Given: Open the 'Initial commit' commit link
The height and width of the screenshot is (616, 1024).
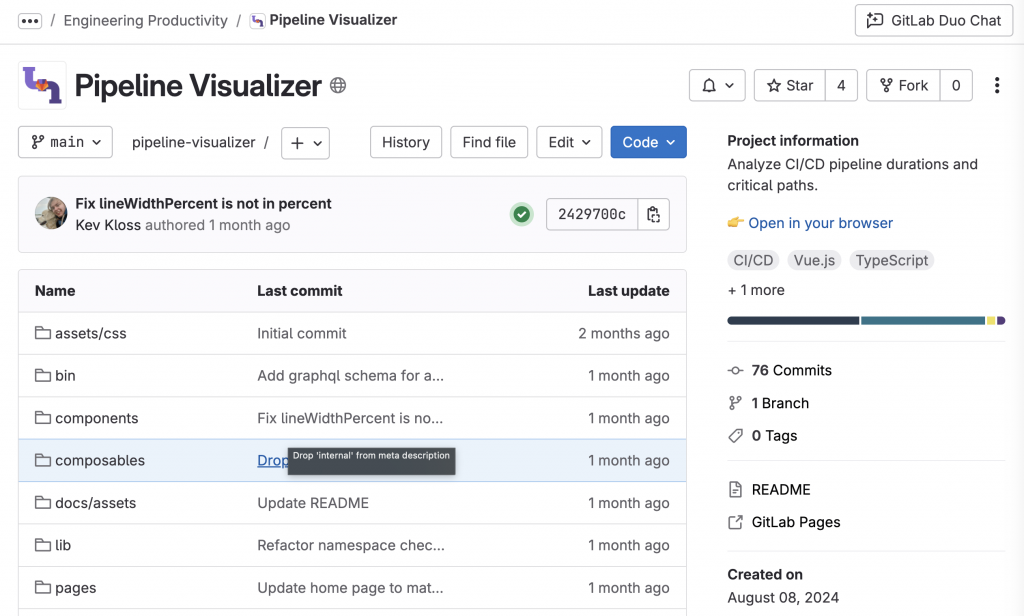Looking at the screenshot, I should [302, 334].
